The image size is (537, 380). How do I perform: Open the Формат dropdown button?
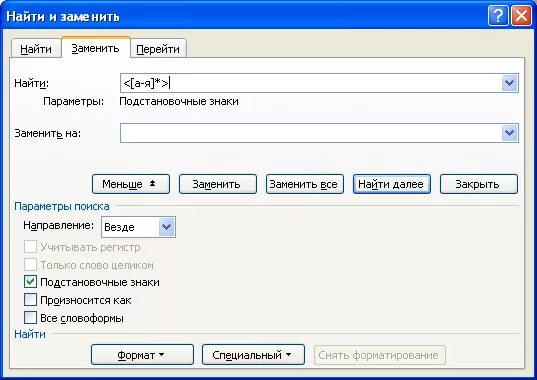(142, 355)
